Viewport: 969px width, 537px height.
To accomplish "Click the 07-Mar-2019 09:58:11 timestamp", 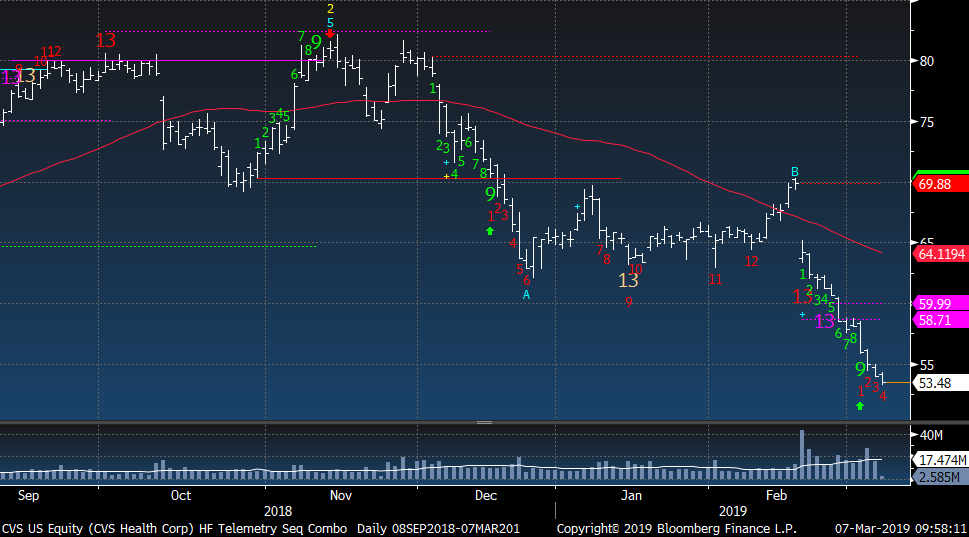I will click(900, 529).
